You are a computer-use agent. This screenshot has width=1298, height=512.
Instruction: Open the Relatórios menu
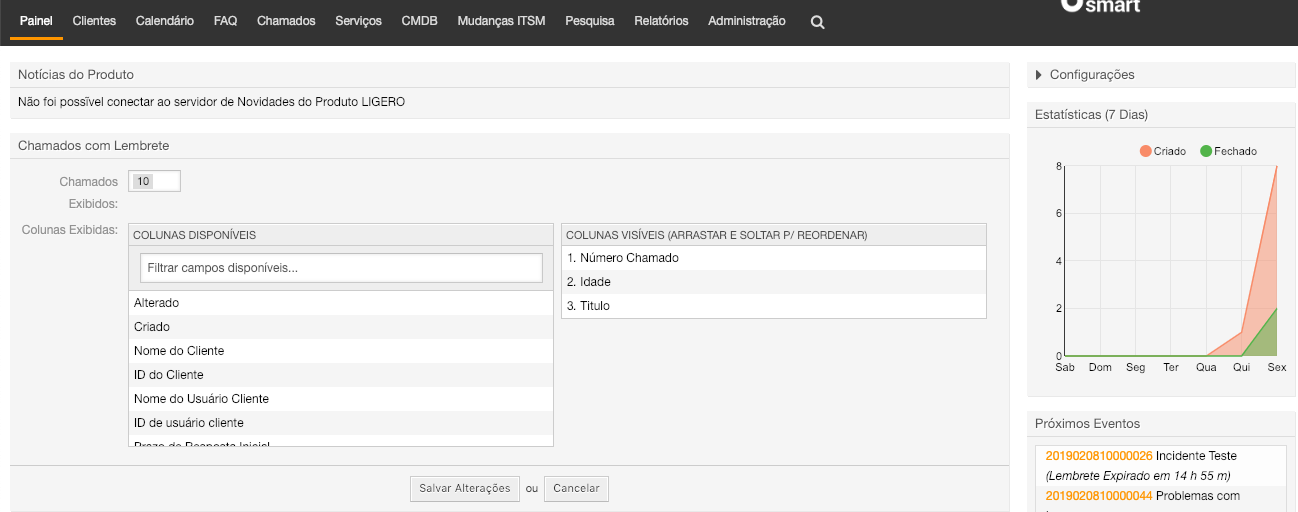coord(661,21)
